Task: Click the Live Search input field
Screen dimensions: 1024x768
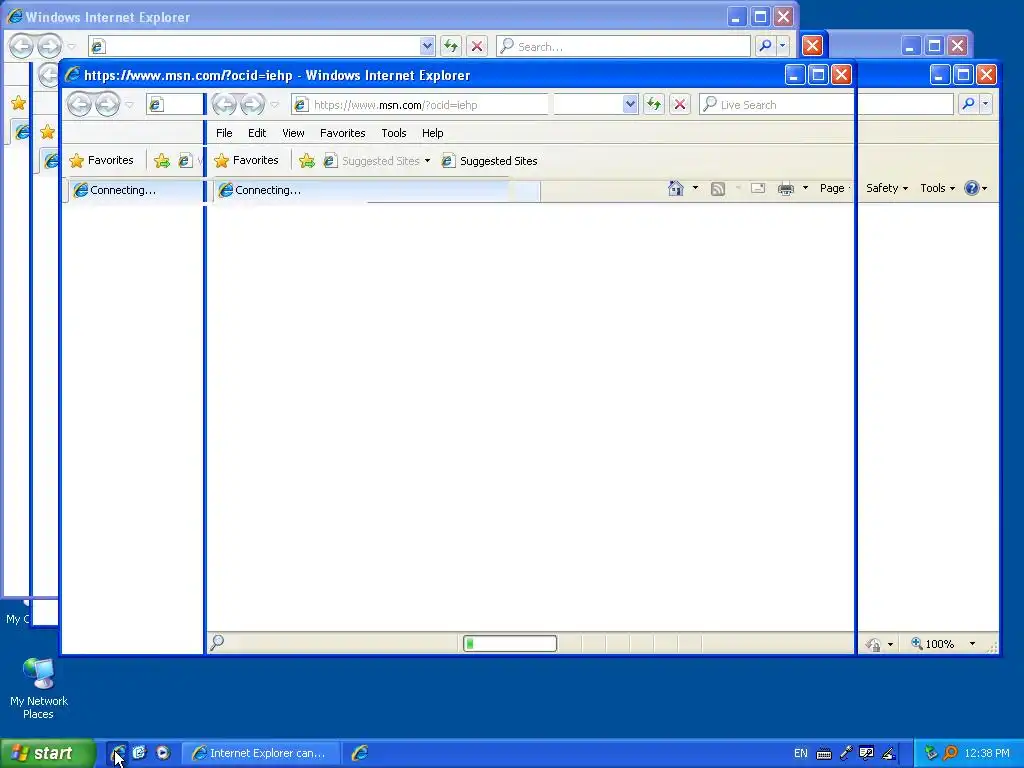Action: [827, 104]
